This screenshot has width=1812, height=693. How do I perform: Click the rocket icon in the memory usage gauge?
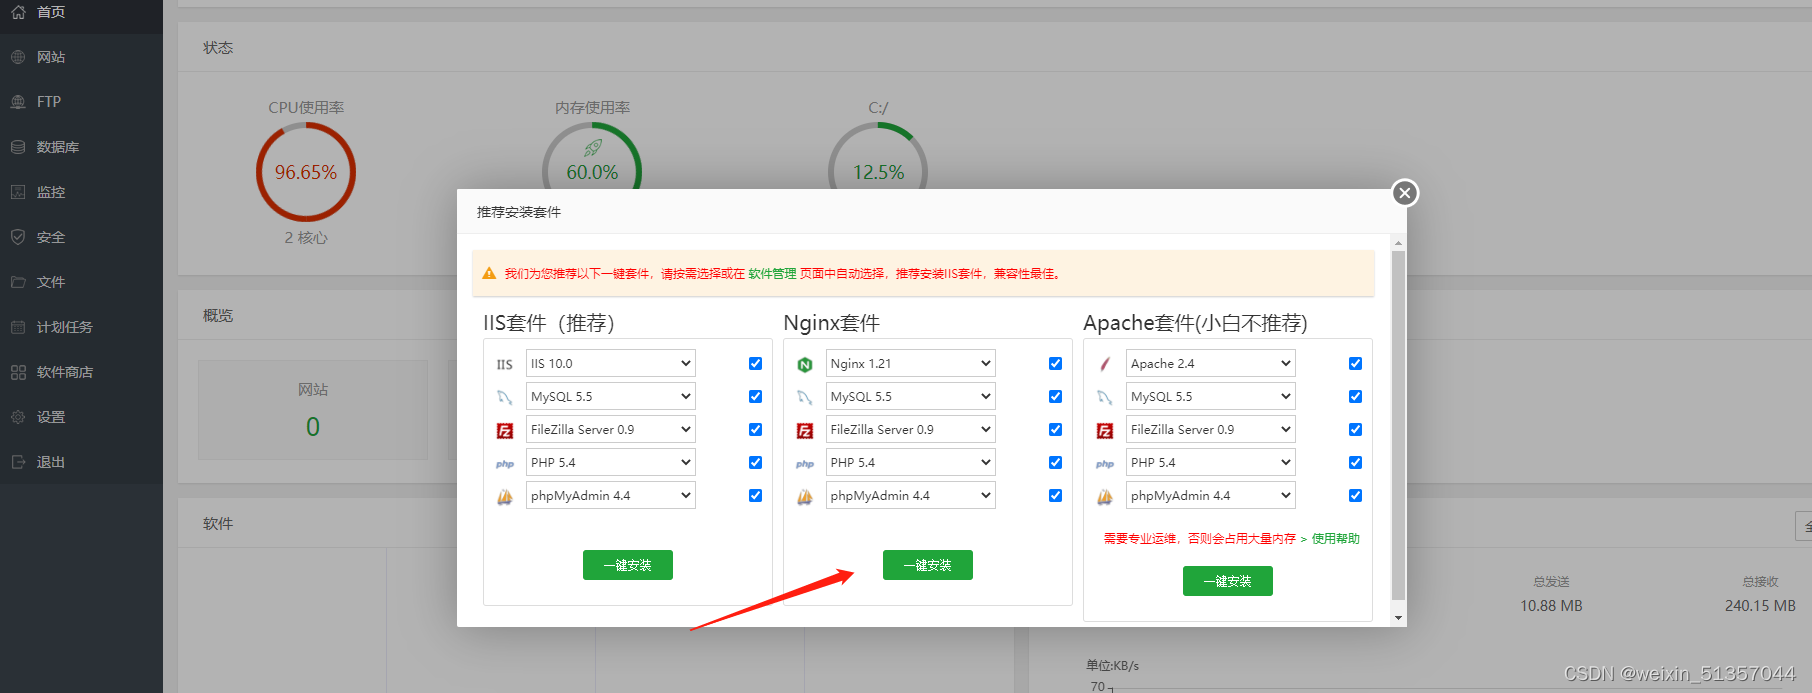coord(593,148)
